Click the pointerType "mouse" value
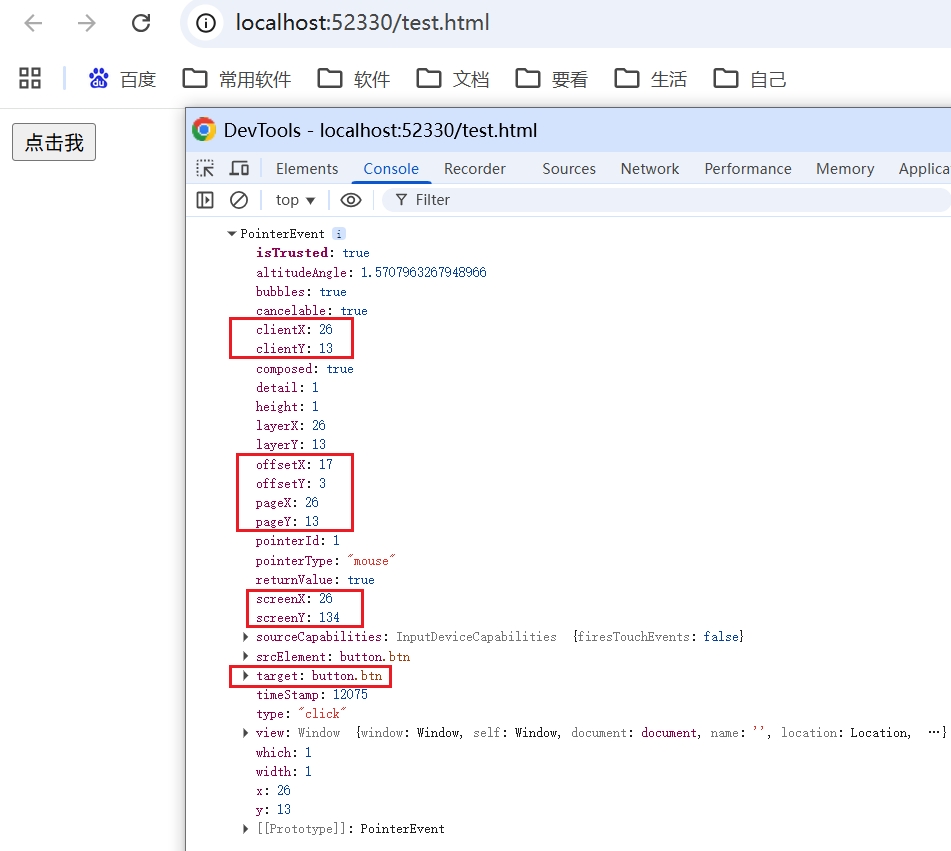951x851 pixels. click(x=371, y=560)
